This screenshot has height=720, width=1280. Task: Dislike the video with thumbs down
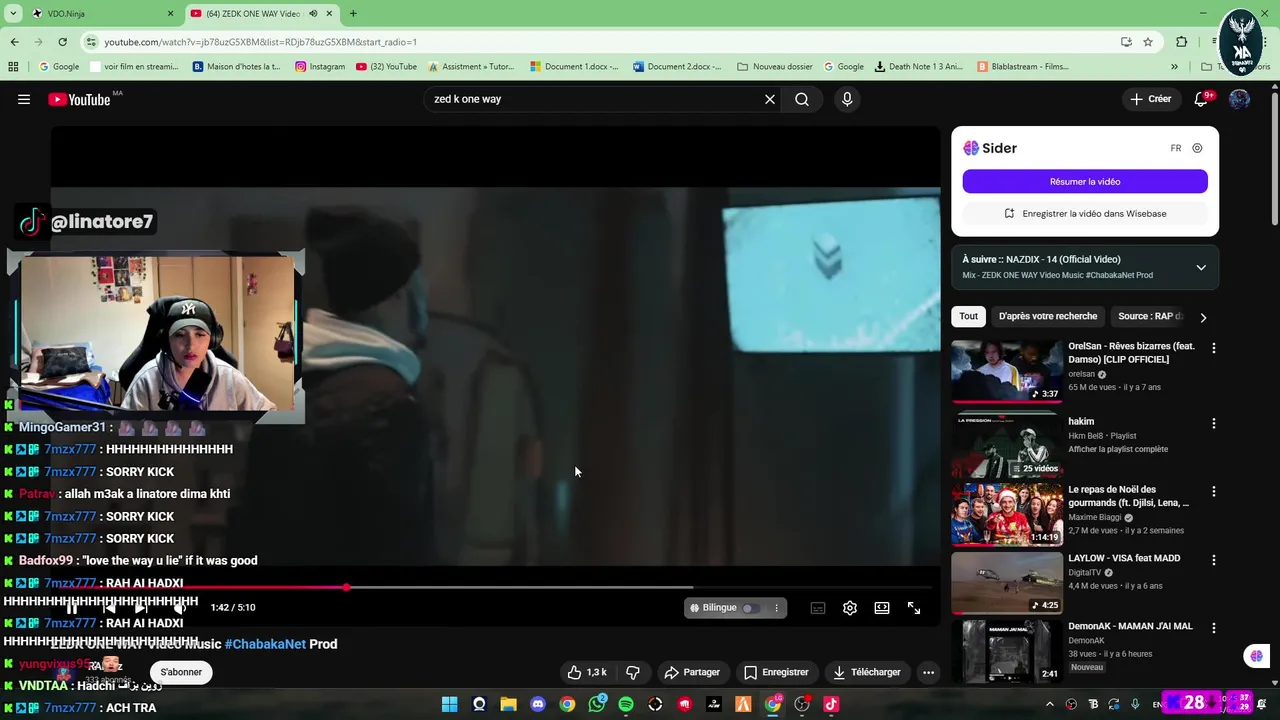[632, 672]
